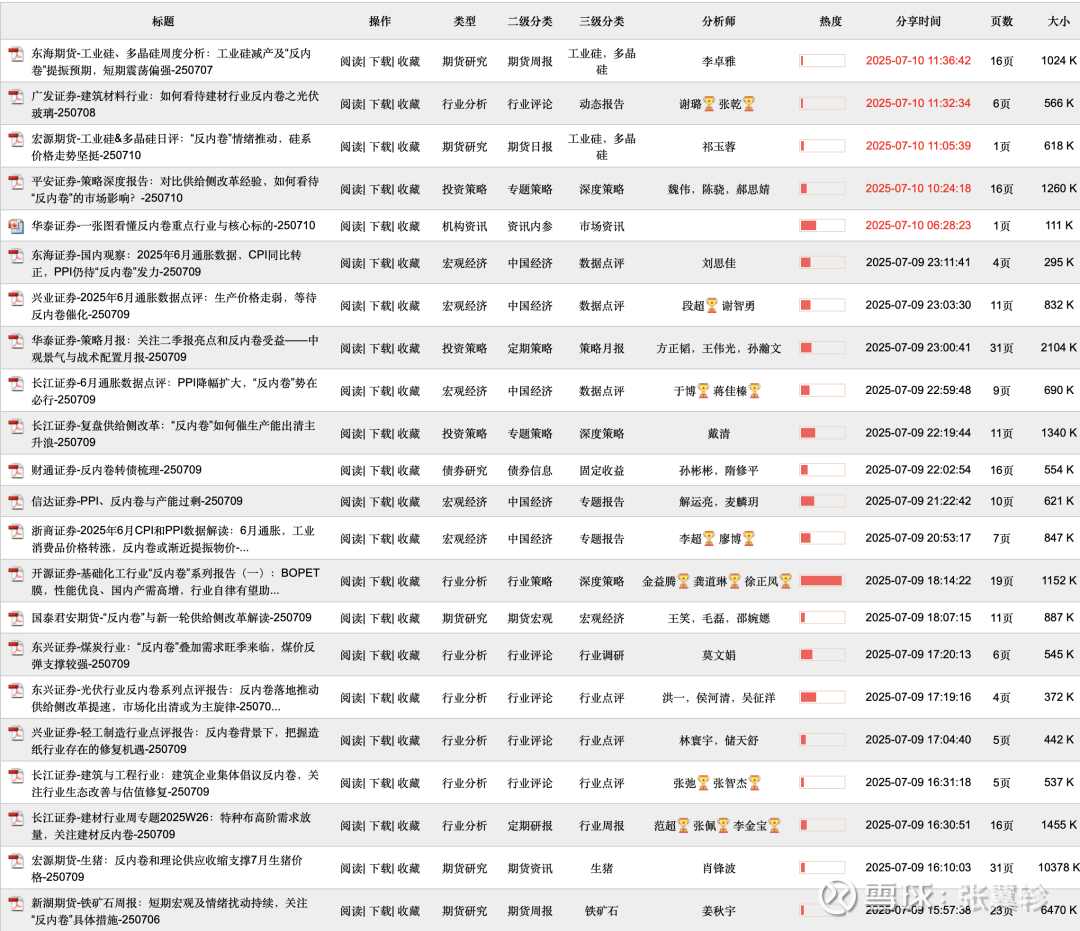Click heat bar of 东兴证券-光伏行业 row
This screenshot has height=931, width=1080.
(x=822, y=697)
